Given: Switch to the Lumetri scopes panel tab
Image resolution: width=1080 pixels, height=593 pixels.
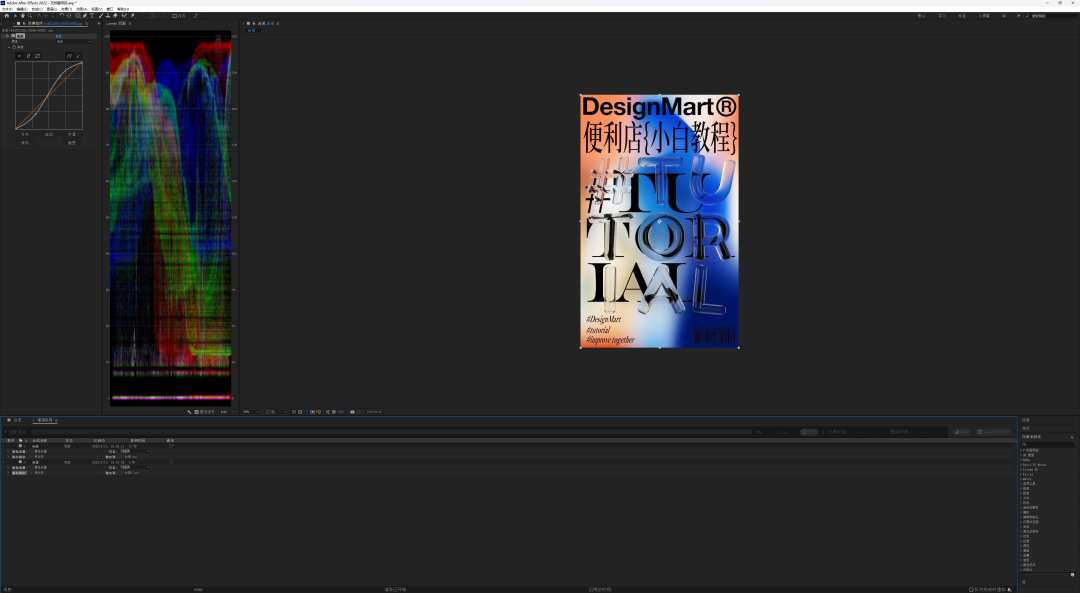Looking at the screenshot, I should tap(116, 23).
